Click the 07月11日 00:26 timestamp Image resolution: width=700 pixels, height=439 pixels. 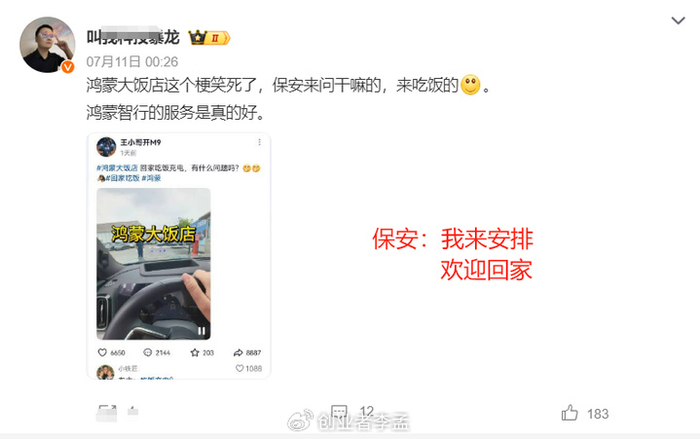132,62
